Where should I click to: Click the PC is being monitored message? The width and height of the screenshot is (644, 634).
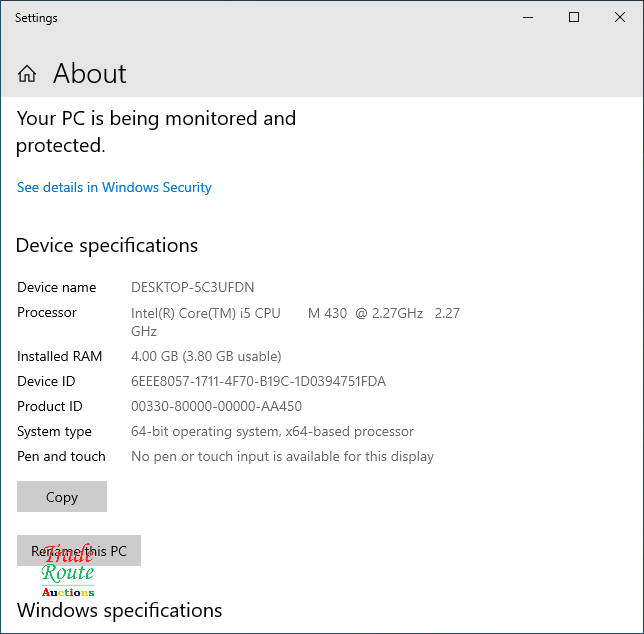156,131
